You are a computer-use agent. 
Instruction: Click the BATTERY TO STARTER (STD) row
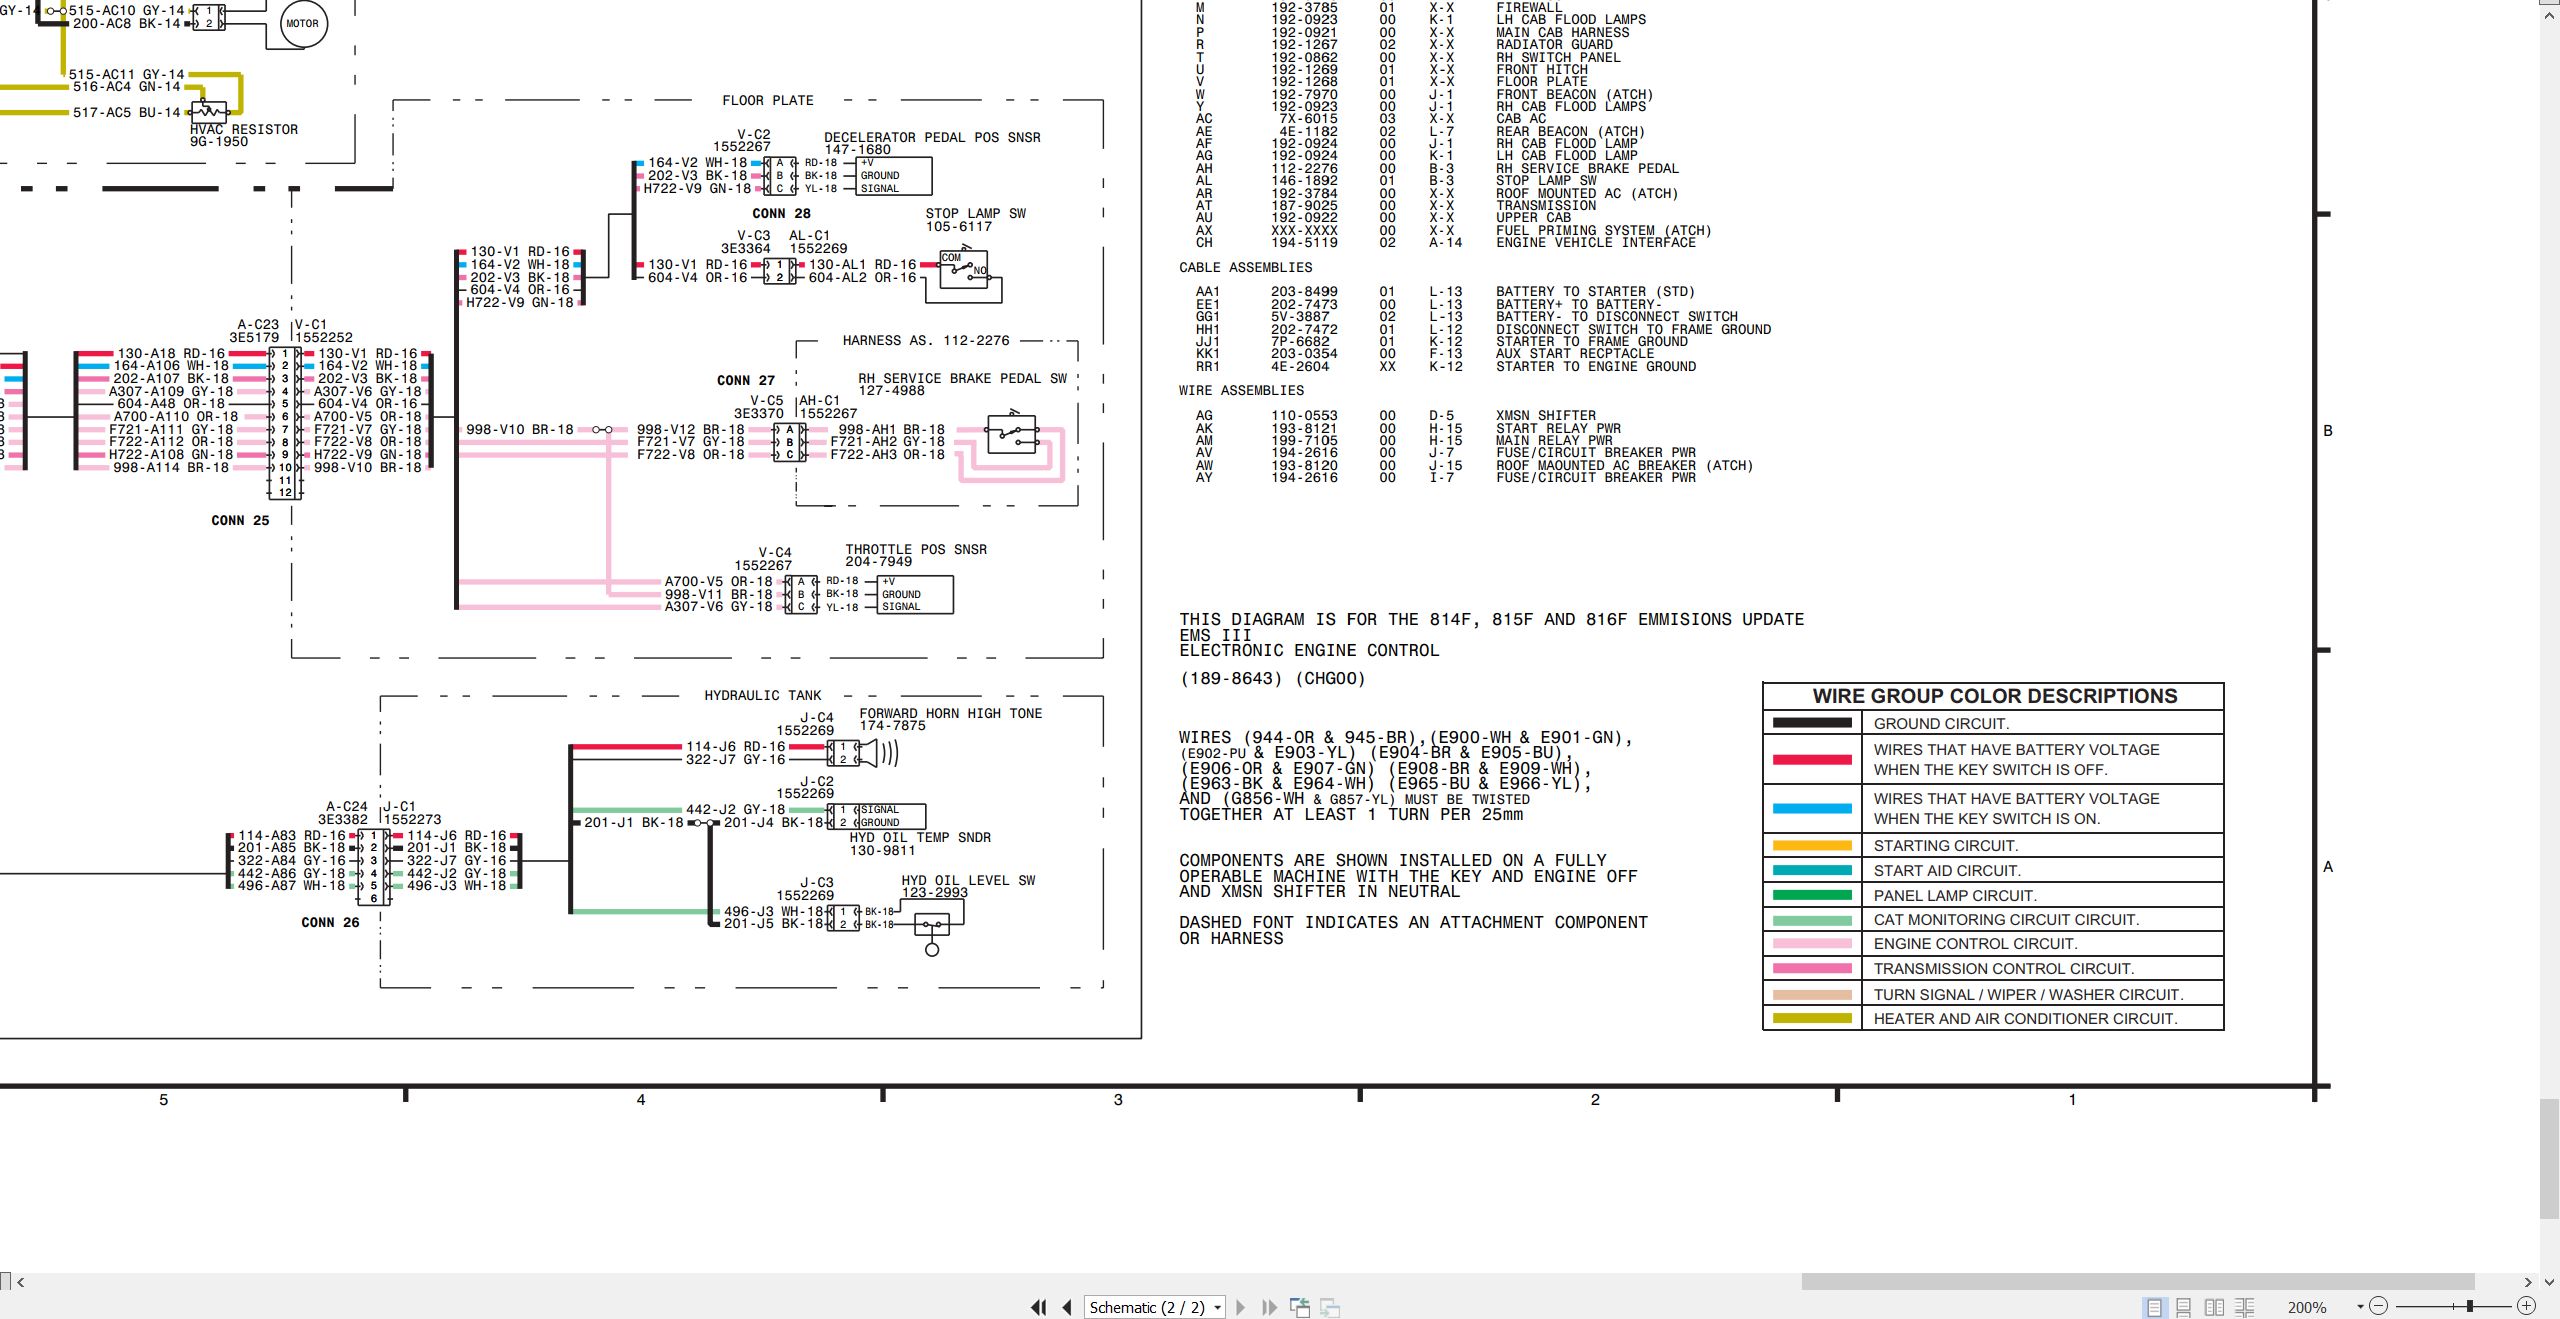pos(1445,292)
